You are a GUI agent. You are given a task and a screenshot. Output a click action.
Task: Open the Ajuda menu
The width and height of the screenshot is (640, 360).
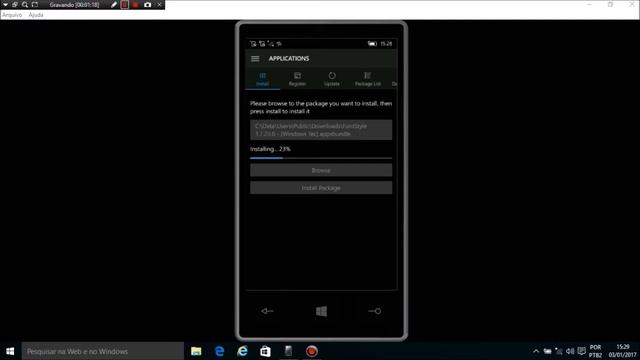[x=36, y=15]
